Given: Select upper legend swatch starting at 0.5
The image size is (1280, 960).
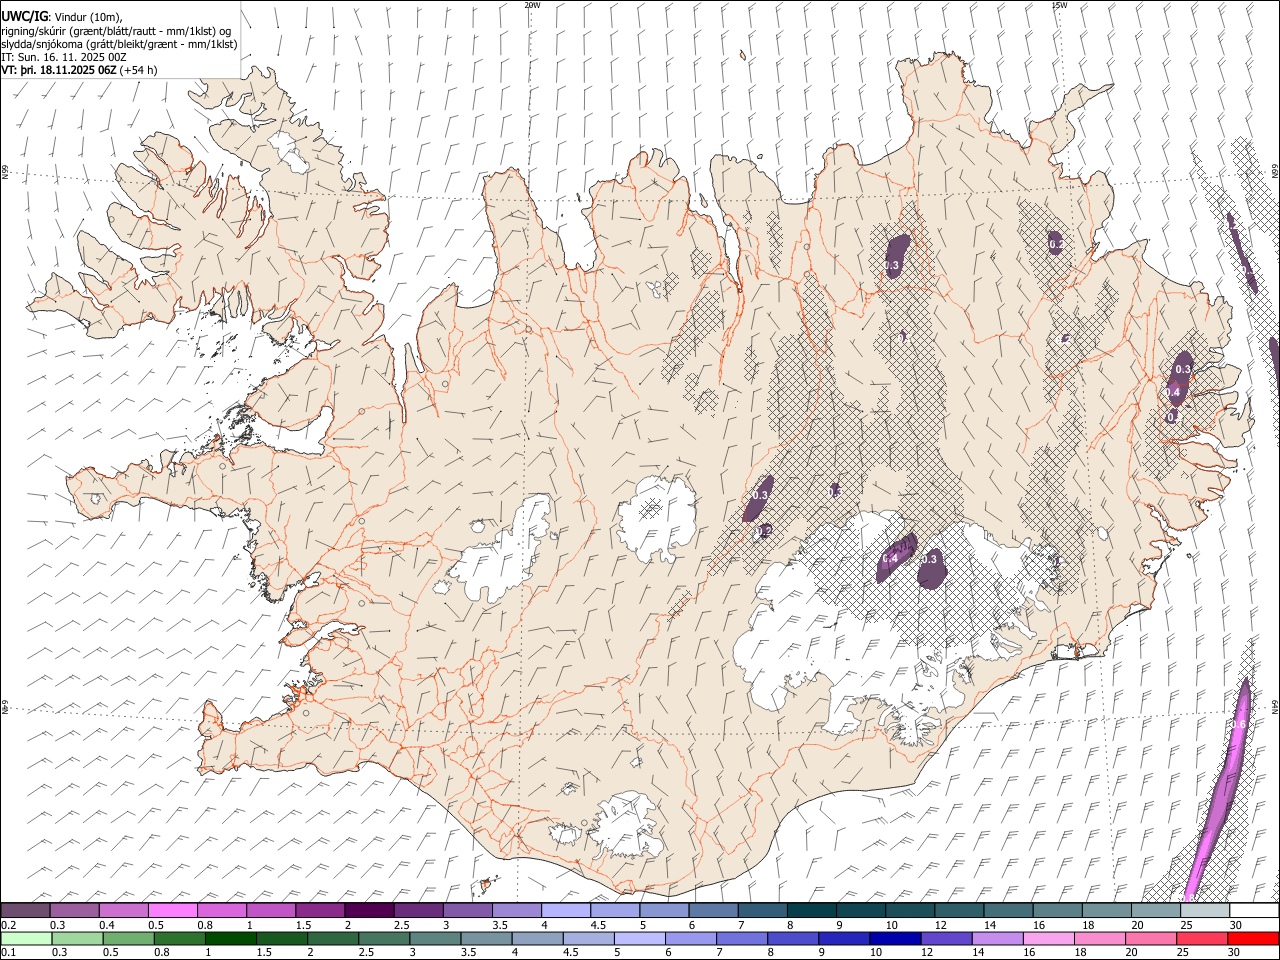Looking at the screenshot, I should coord(173,911).
